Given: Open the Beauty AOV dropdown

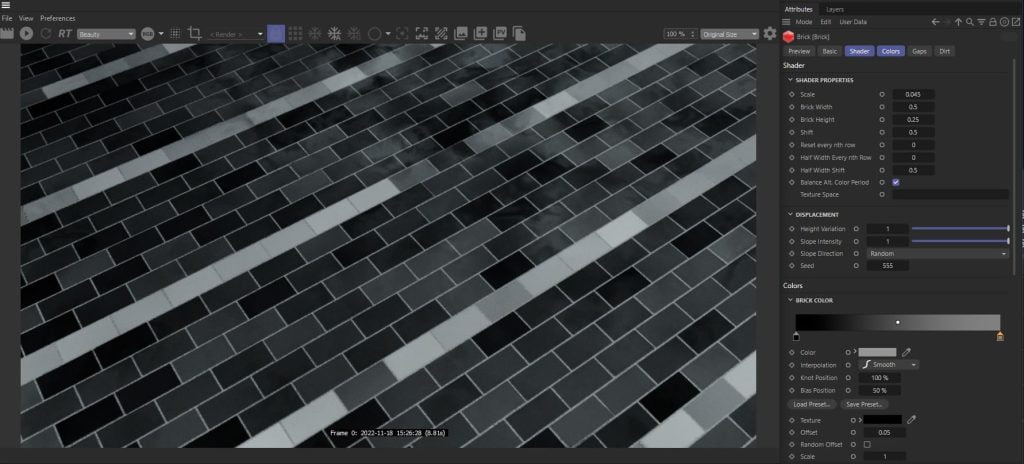Looking at the screenshot, I should tap(106, 33).
